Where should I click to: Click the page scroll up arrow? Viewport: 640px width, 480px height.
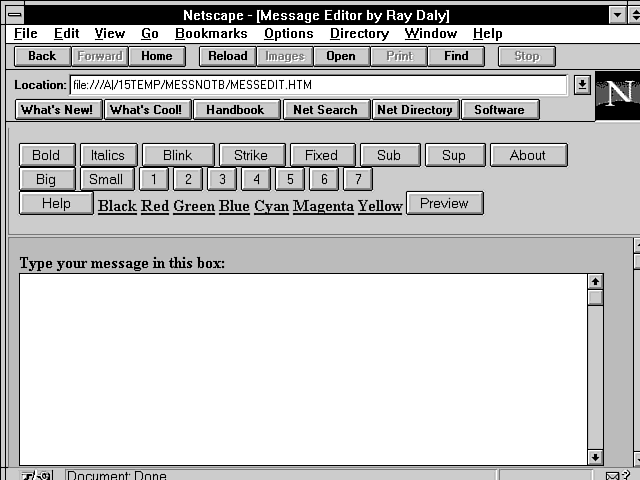click(x=635, y=245)
